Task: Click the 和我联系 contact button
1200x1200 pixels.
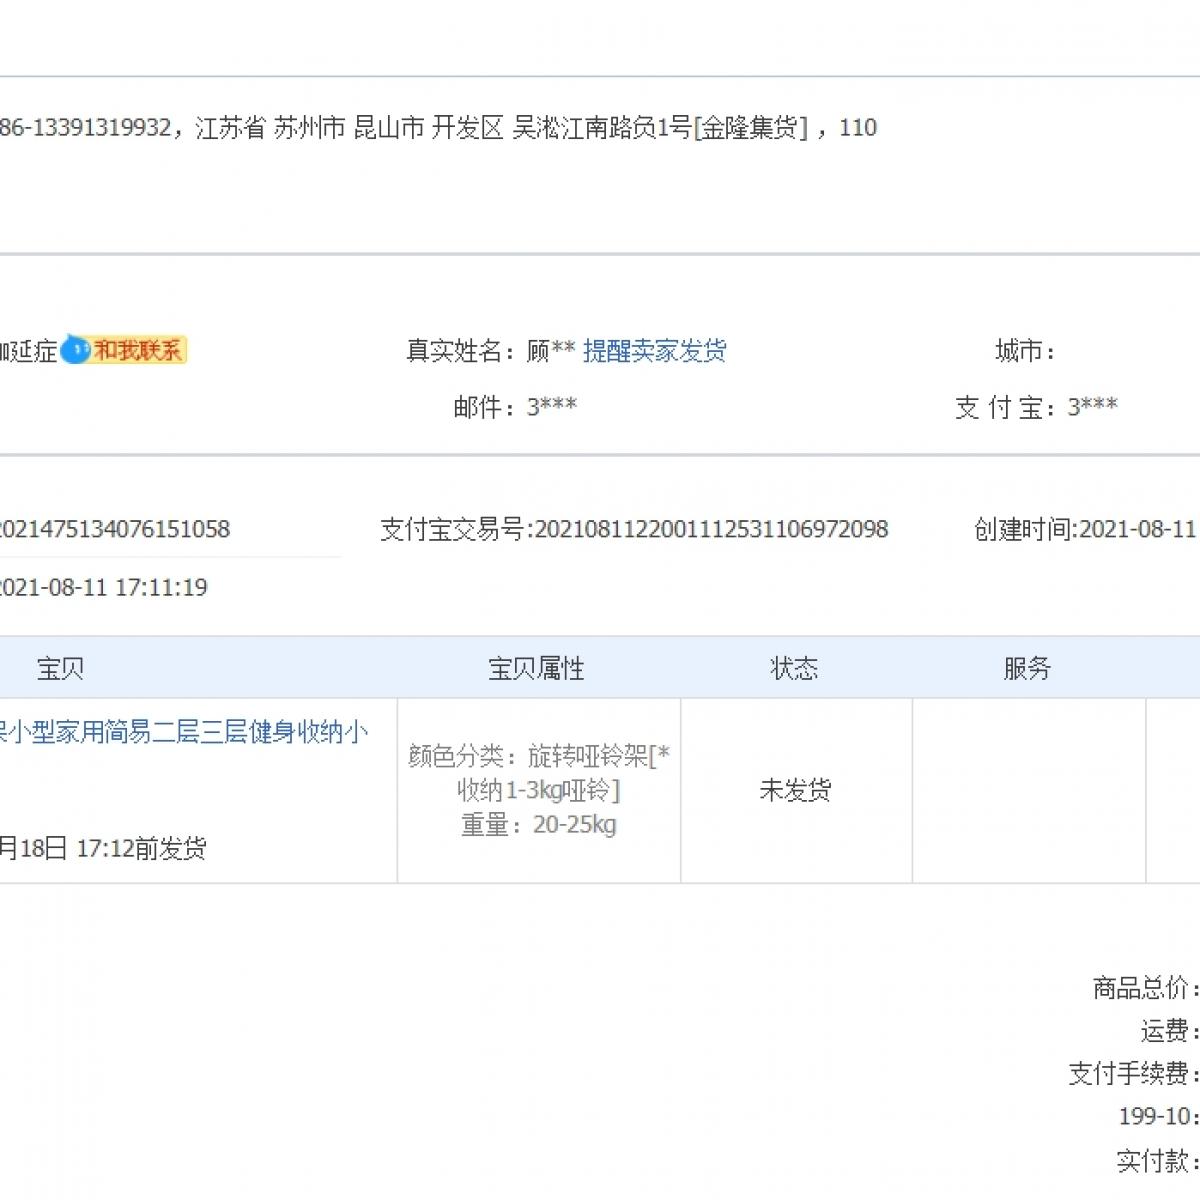Action: 138,350
